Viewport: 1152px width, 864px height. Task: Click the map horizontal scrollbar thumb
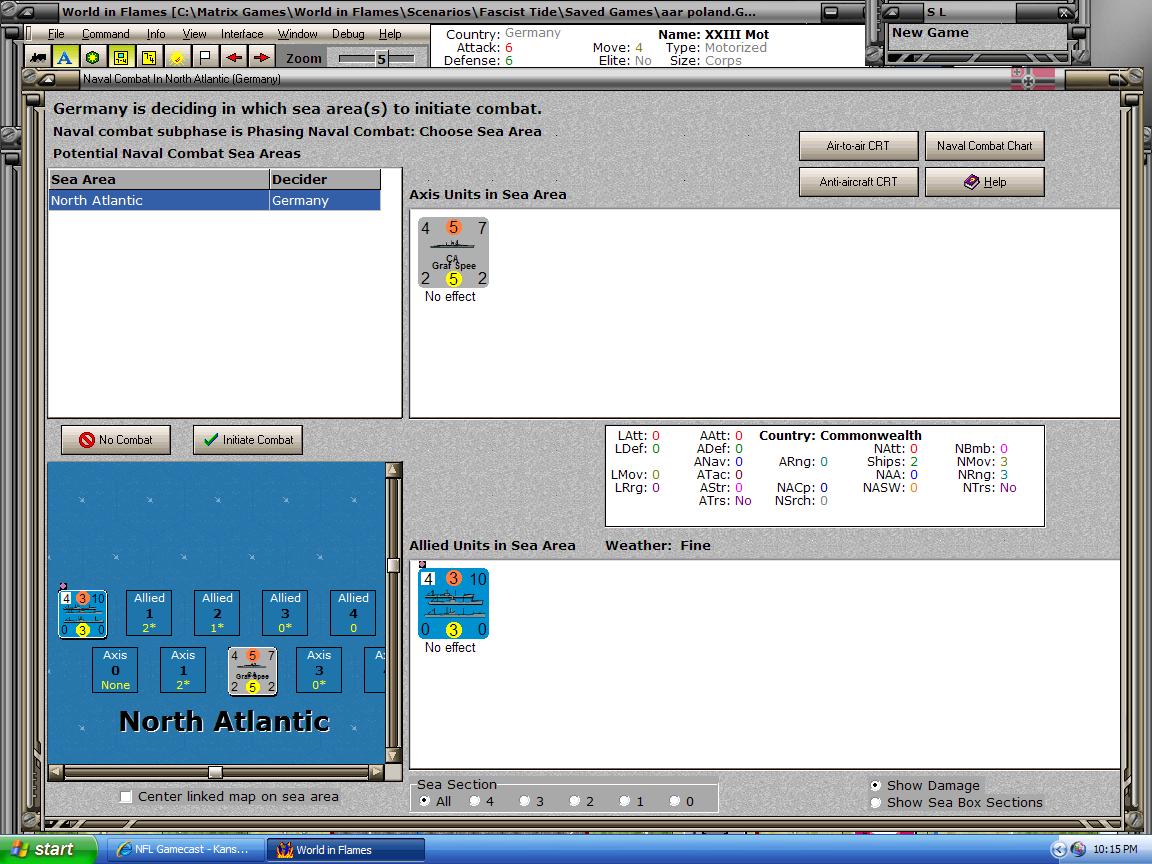point(215,771)
